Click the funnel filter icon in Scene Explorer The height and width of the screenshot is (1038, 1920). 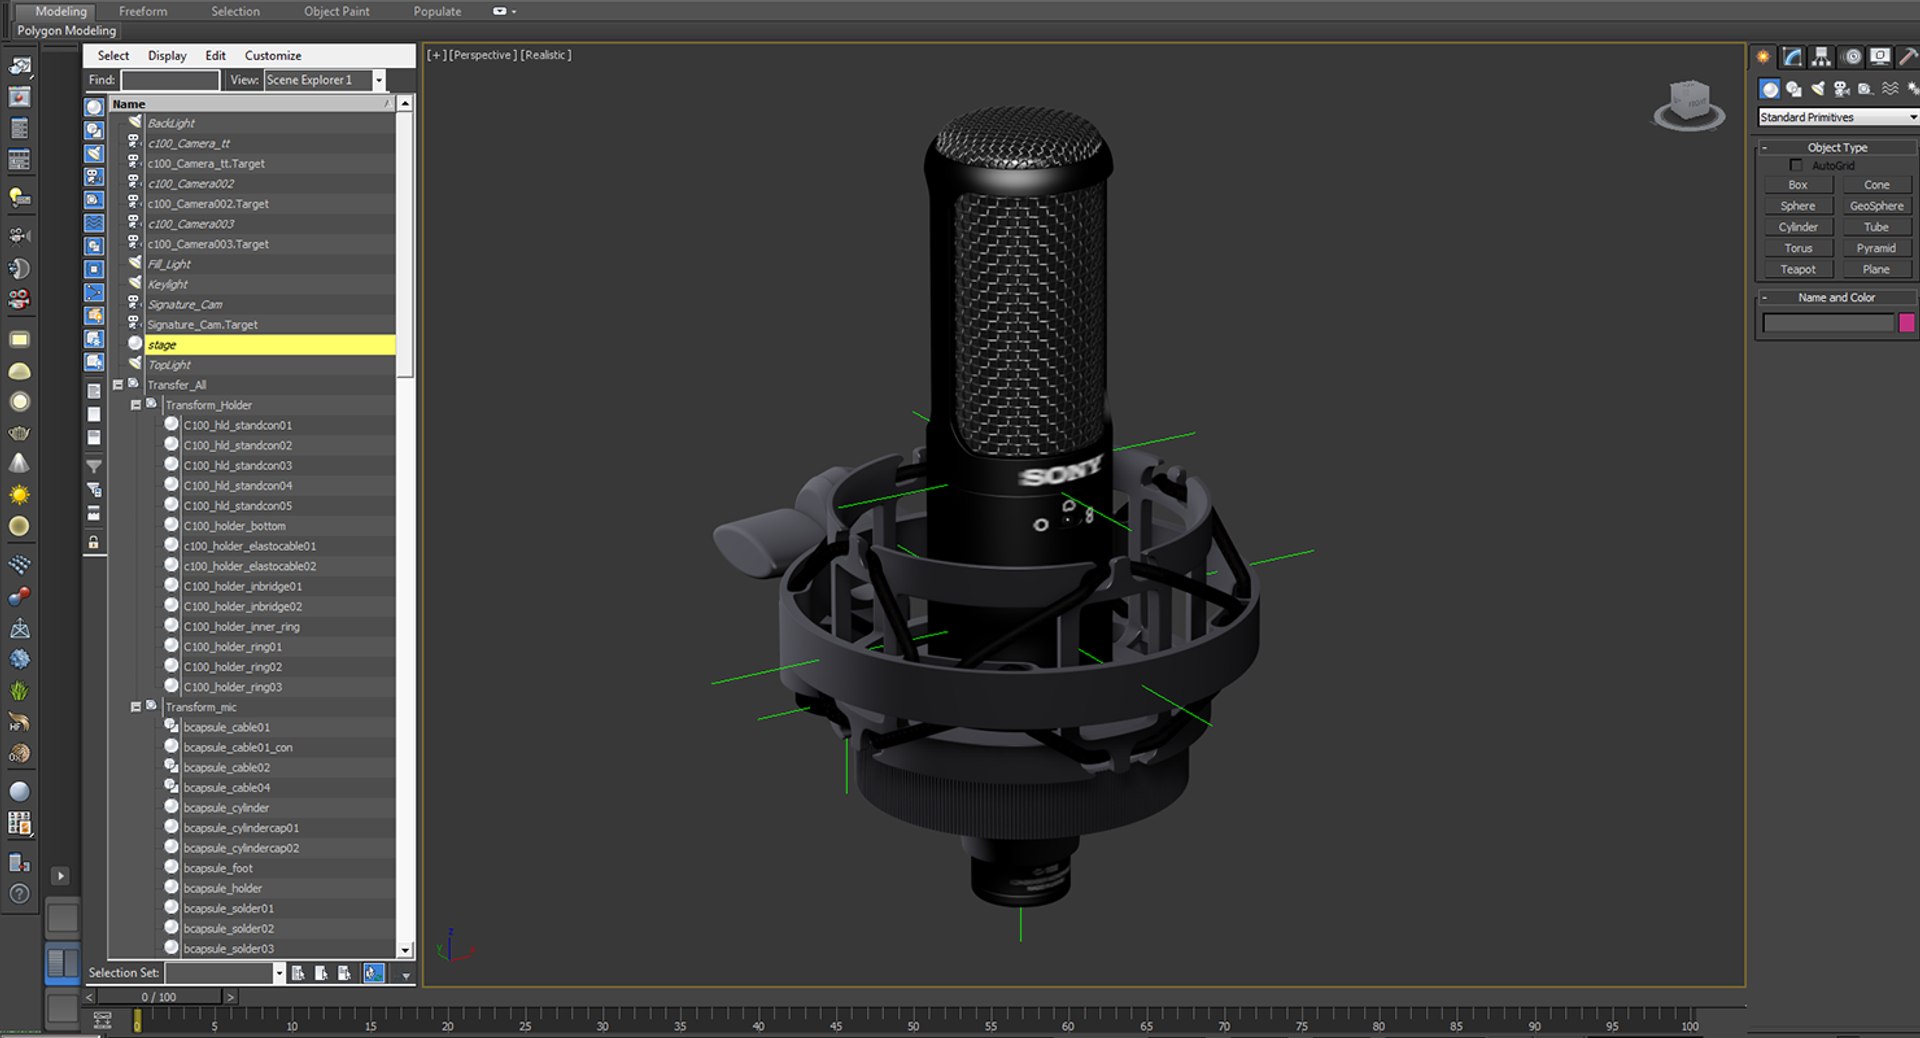[x=94, y=466]
